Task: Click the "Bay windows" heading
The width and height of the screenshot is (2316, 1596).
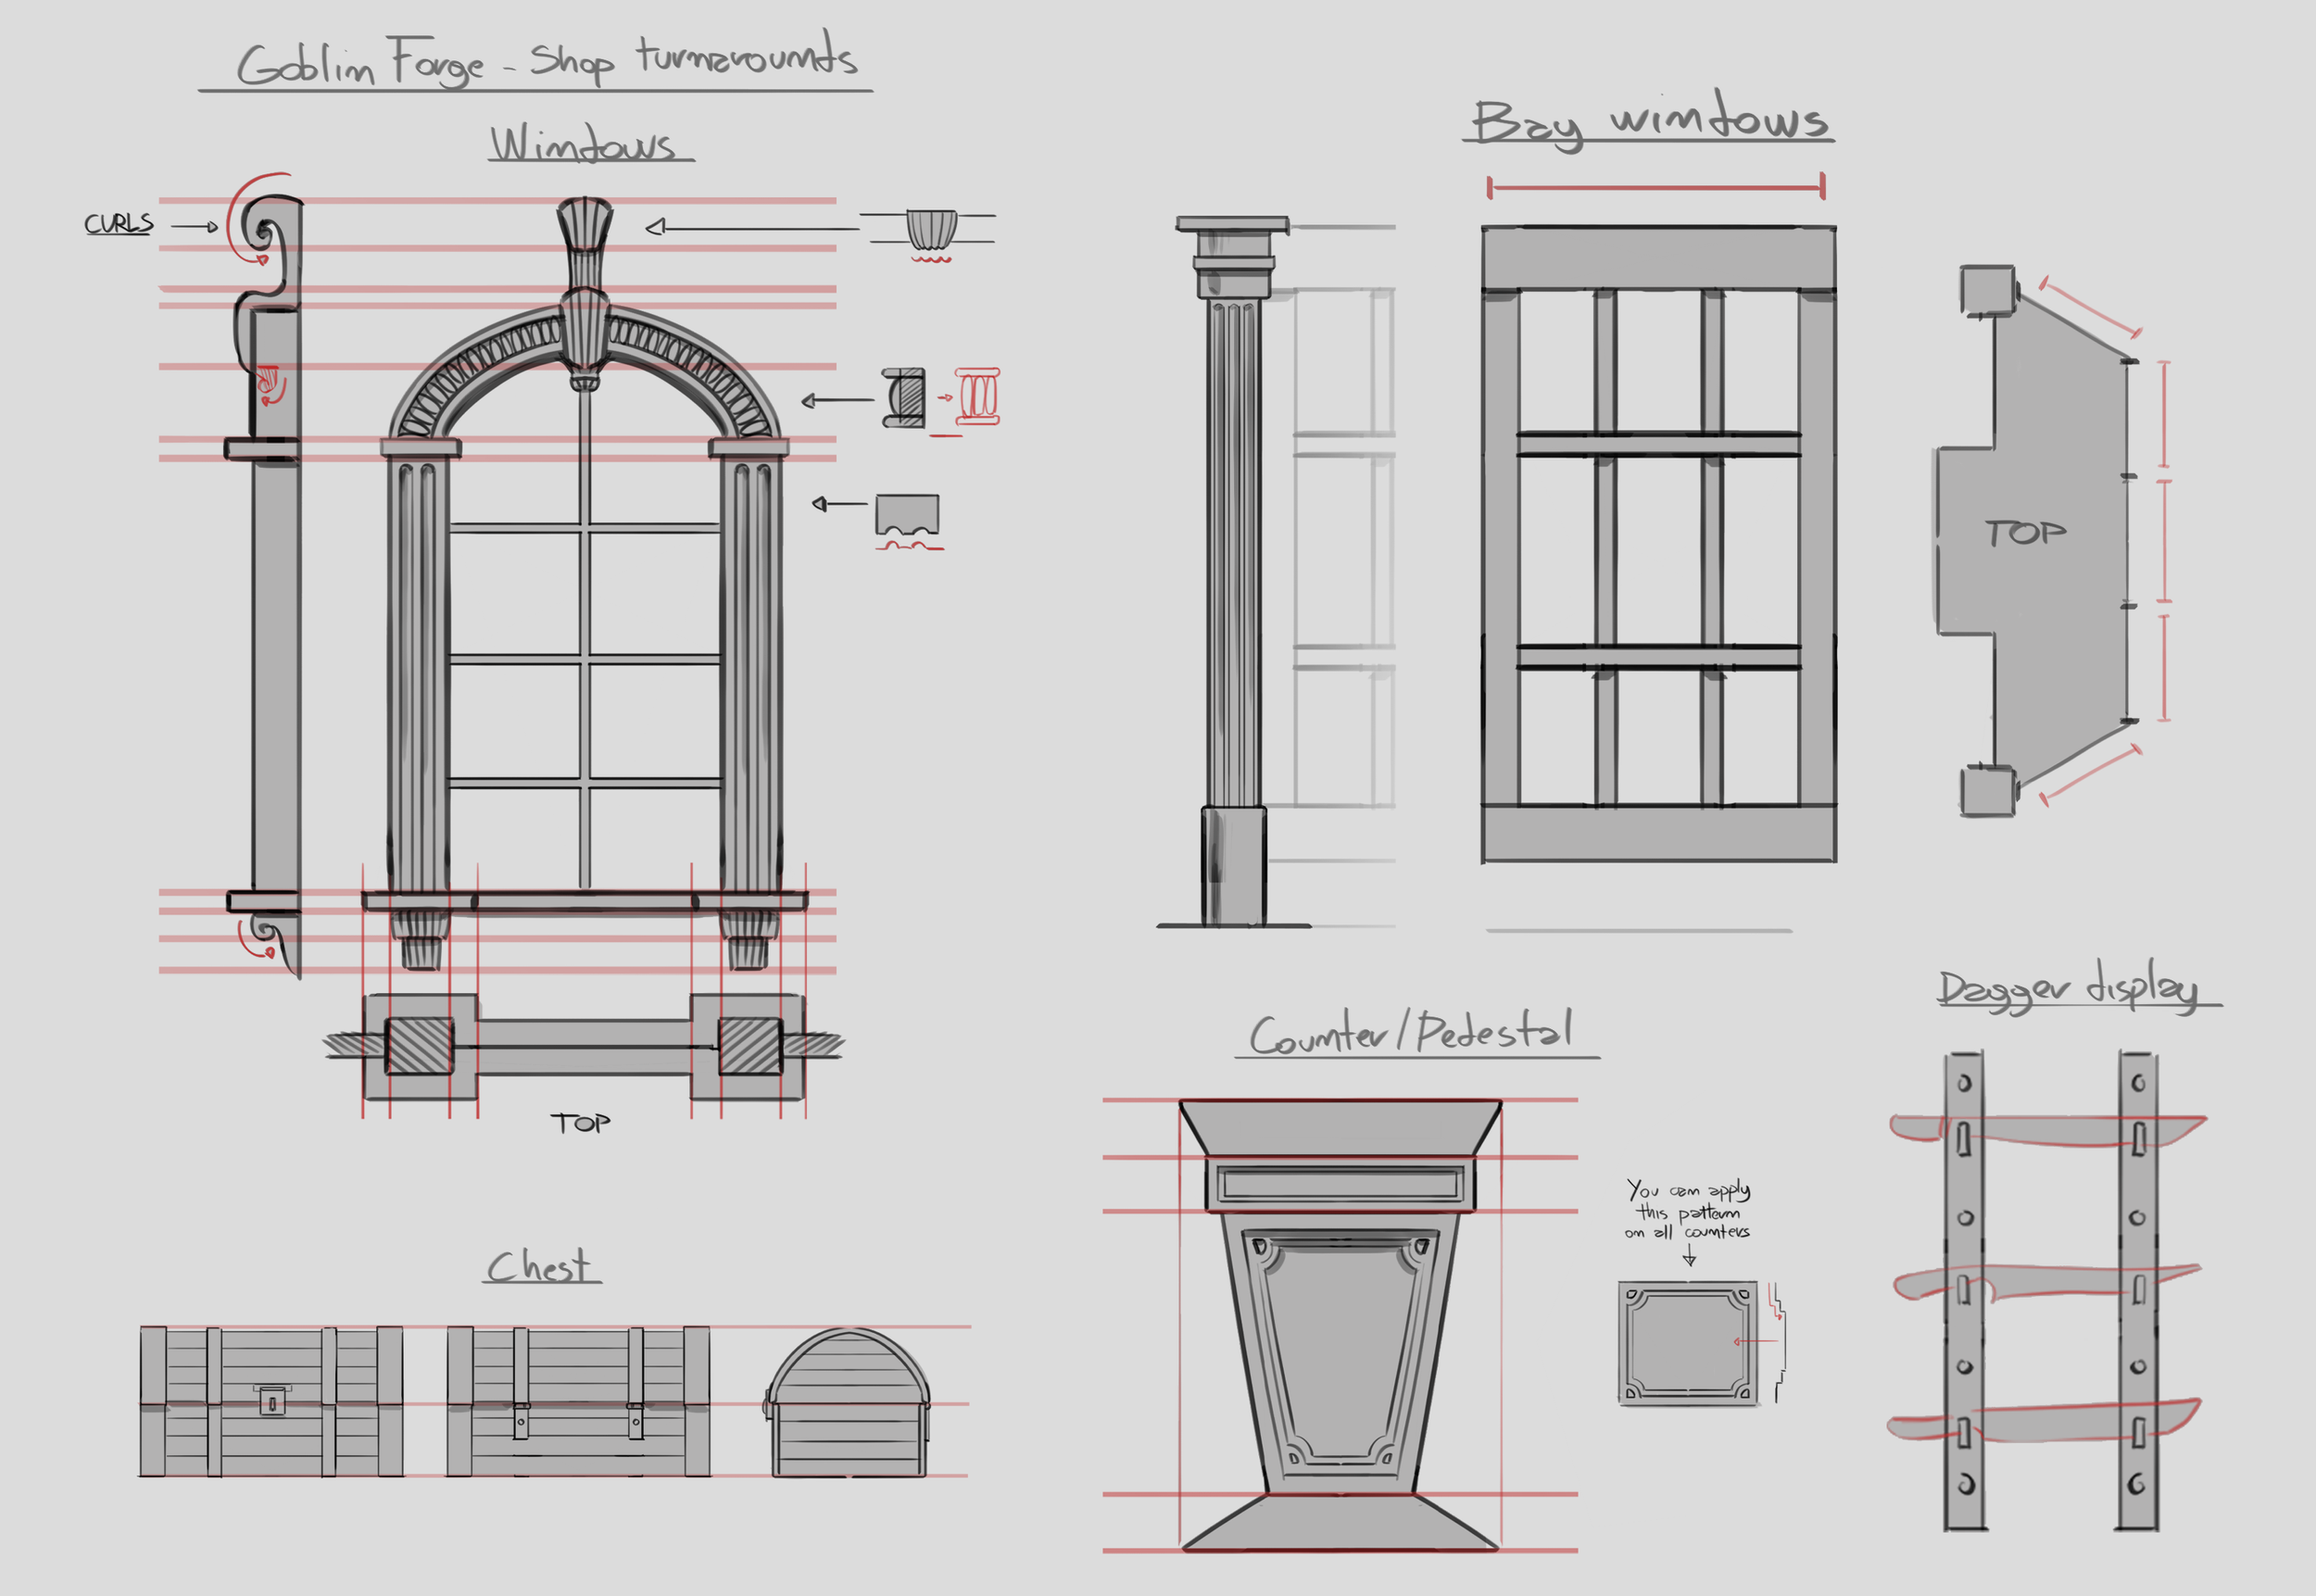Action: click(1650, 121)
